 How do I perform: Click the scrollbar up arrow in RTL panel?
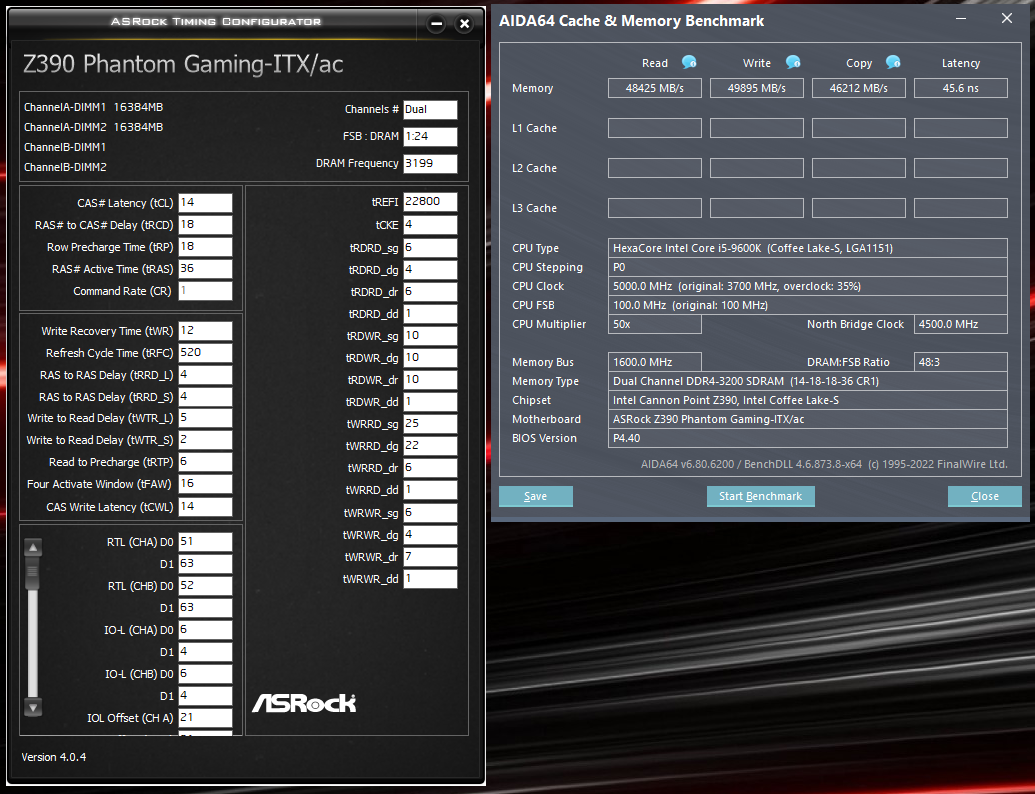coord(33,547)
